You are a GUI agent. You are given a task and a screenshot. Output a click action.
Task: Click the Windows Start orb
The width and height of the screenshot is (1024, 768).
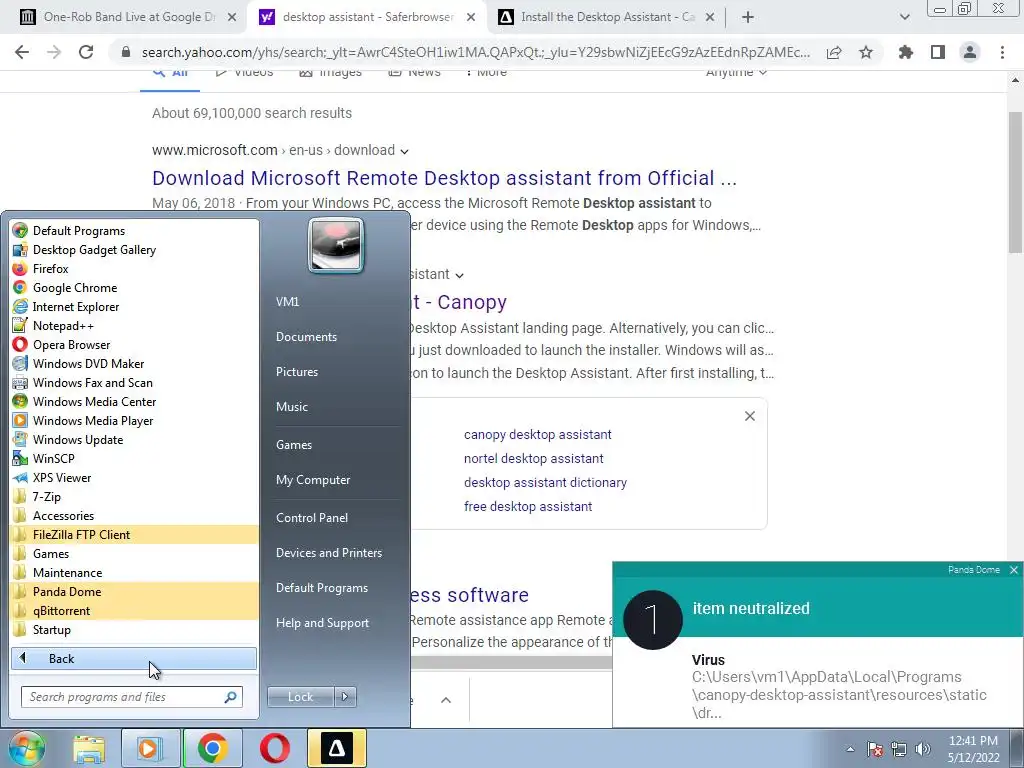(26, 748)
